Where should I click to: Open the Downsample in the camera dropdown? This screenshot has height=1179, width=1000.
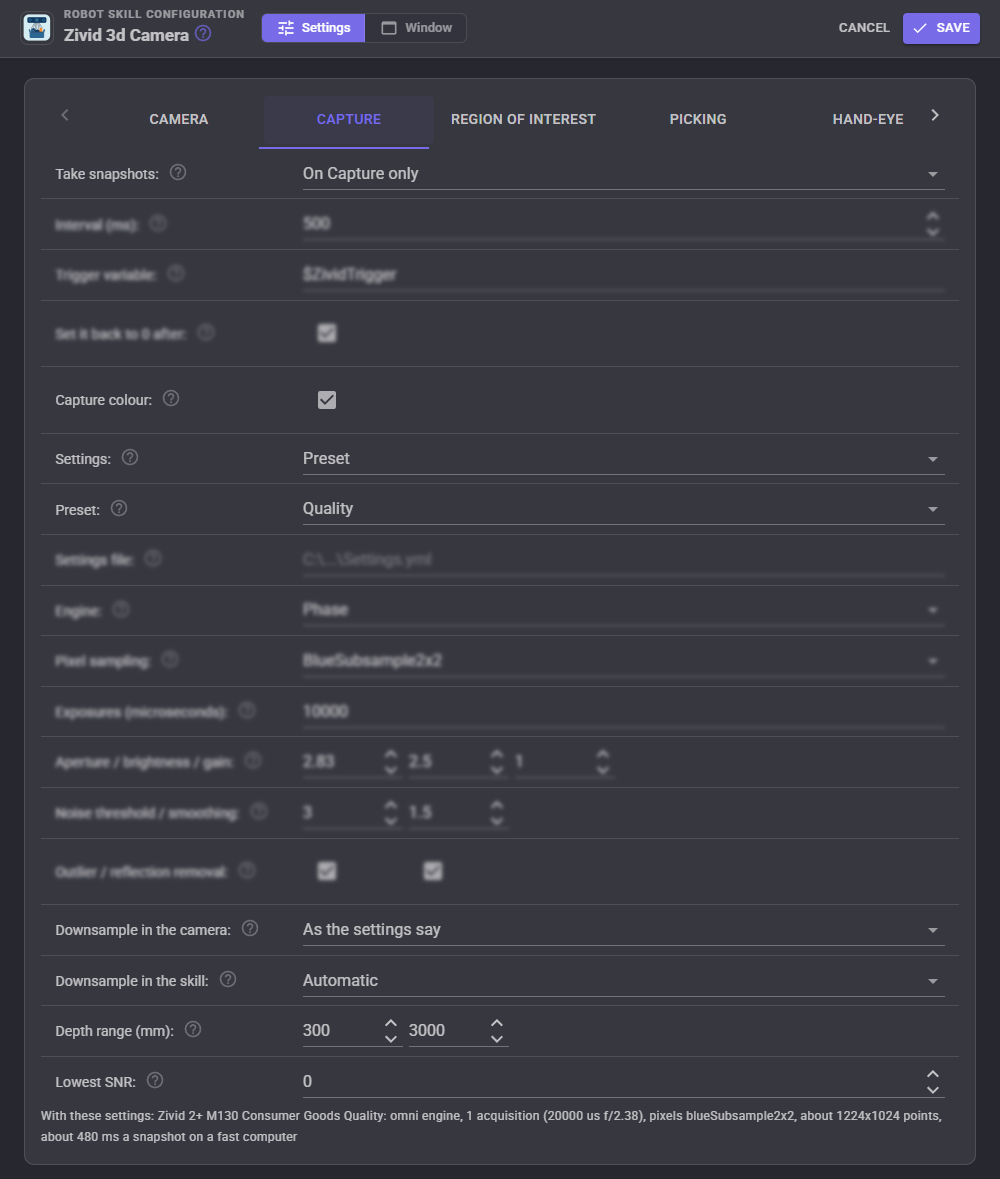point(623,930)
